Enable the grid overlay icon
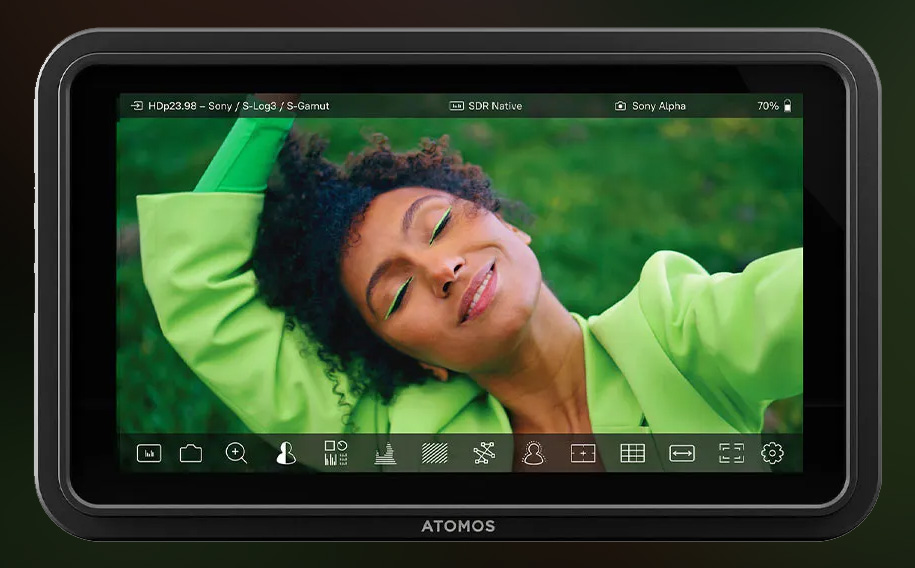This screenshot has height=568, width=915. [633, 453]
